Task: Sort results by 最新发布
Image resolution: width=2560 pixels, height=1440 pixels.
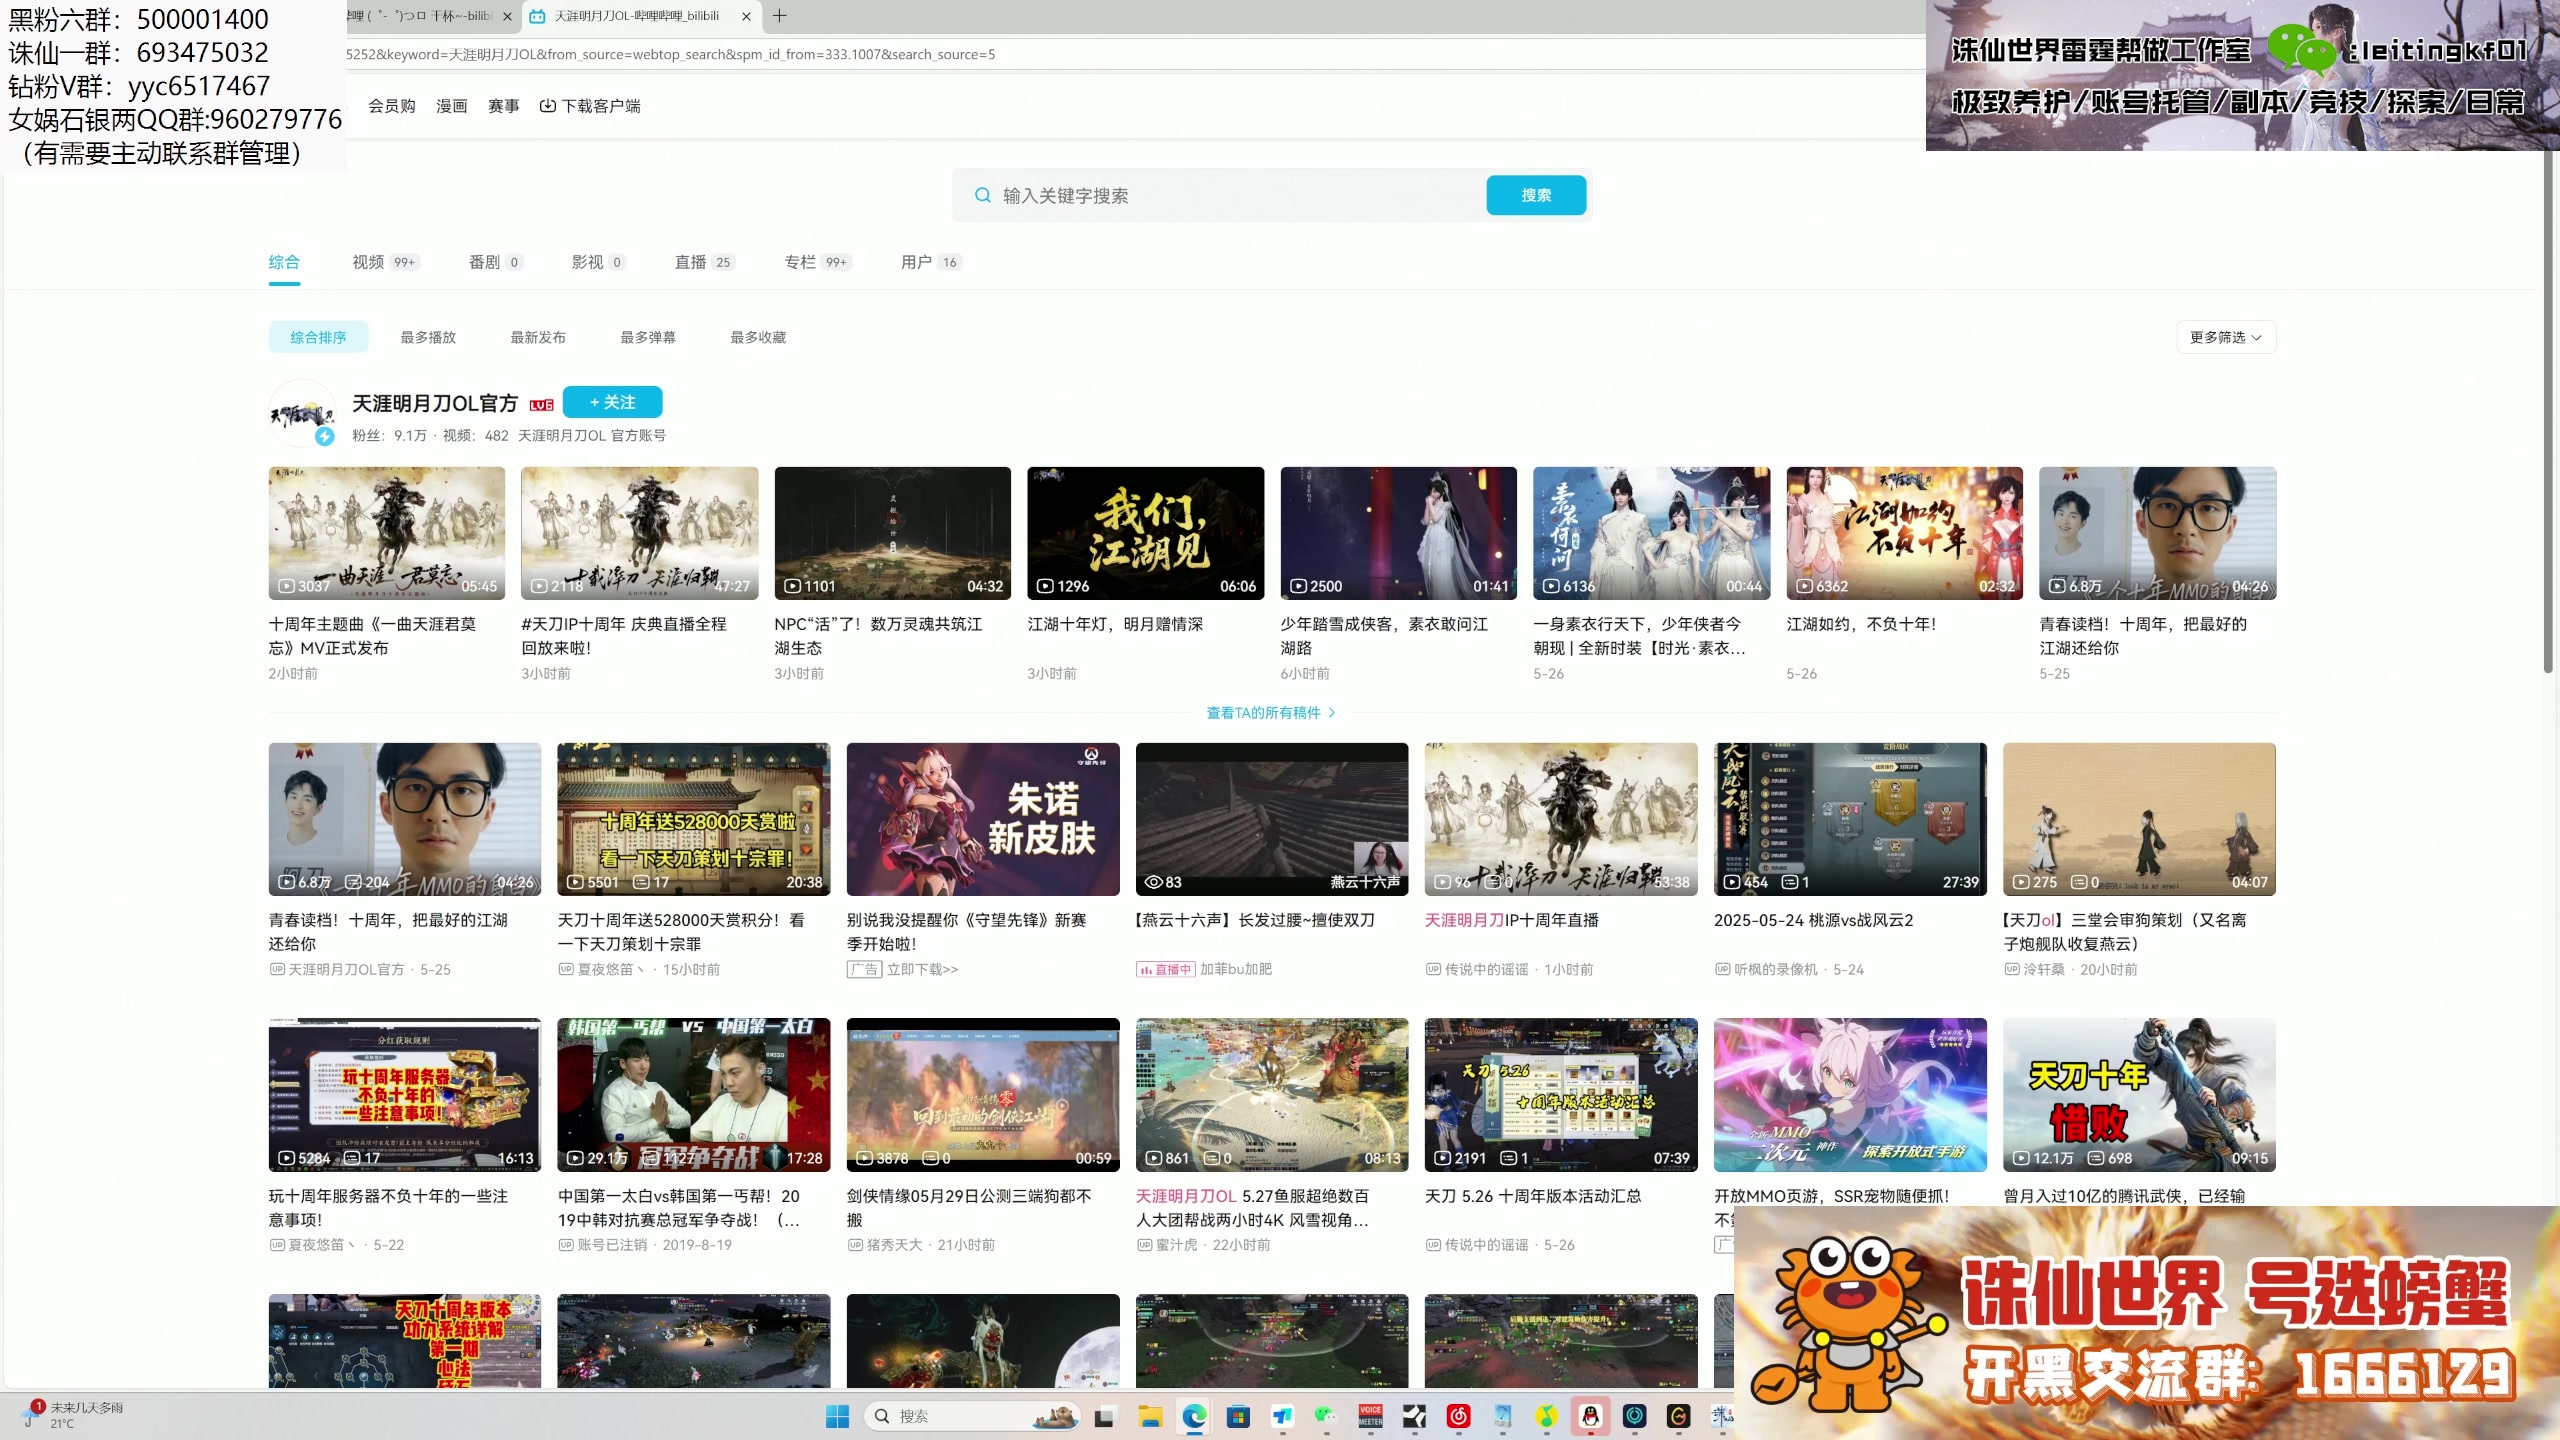Action: click(538, 337)
